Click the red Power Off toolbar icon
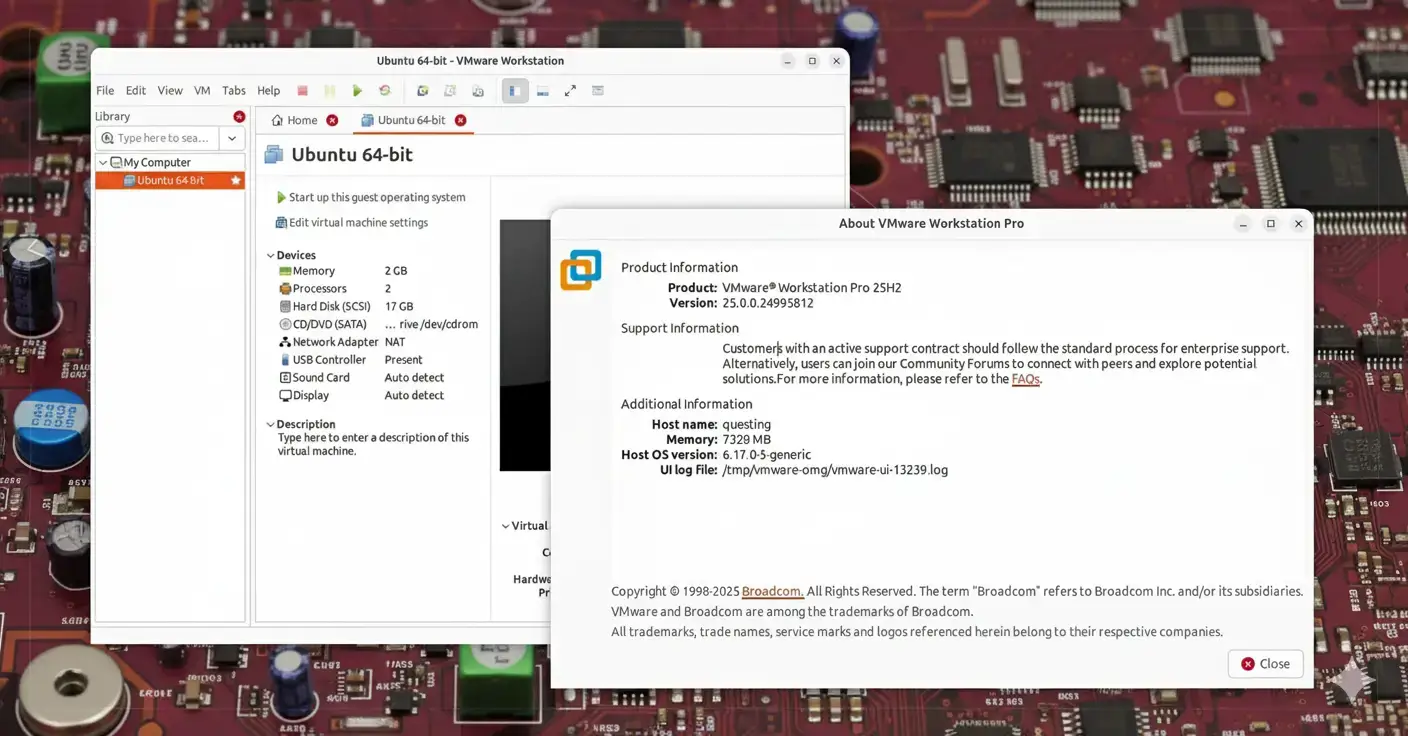The height and width of the screenshot is (736, 1408). [302, 91]
